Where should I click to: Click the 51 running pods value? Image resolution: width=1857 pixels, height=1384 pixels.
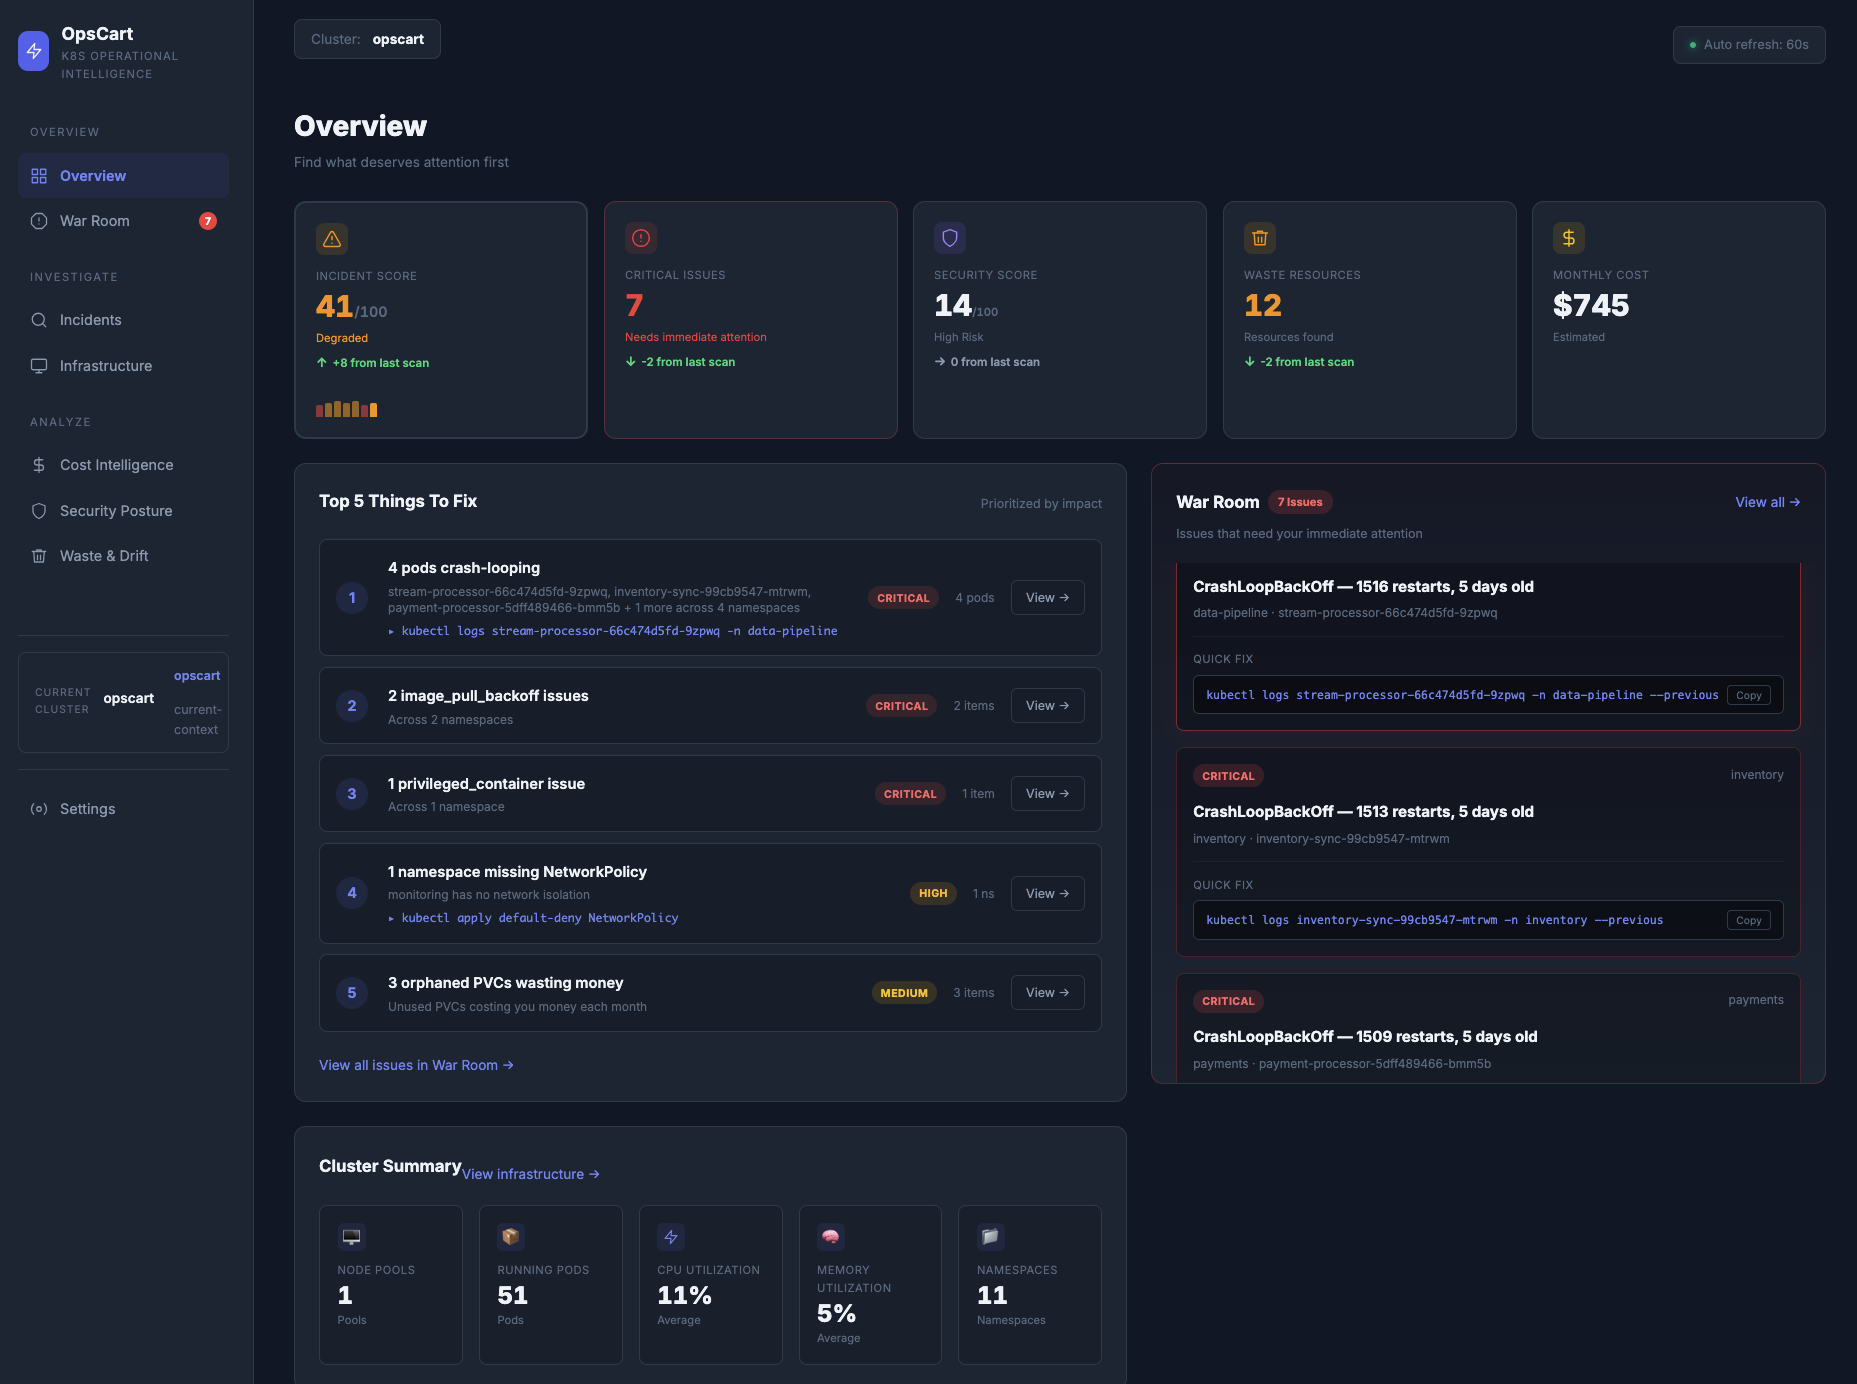coord(512,1296)
